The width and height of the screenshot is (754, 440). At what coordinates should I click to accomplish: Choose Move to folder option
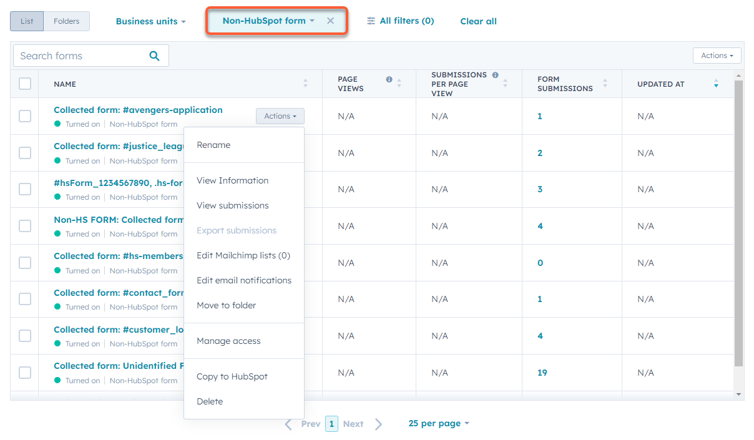[x=226, y=305]
